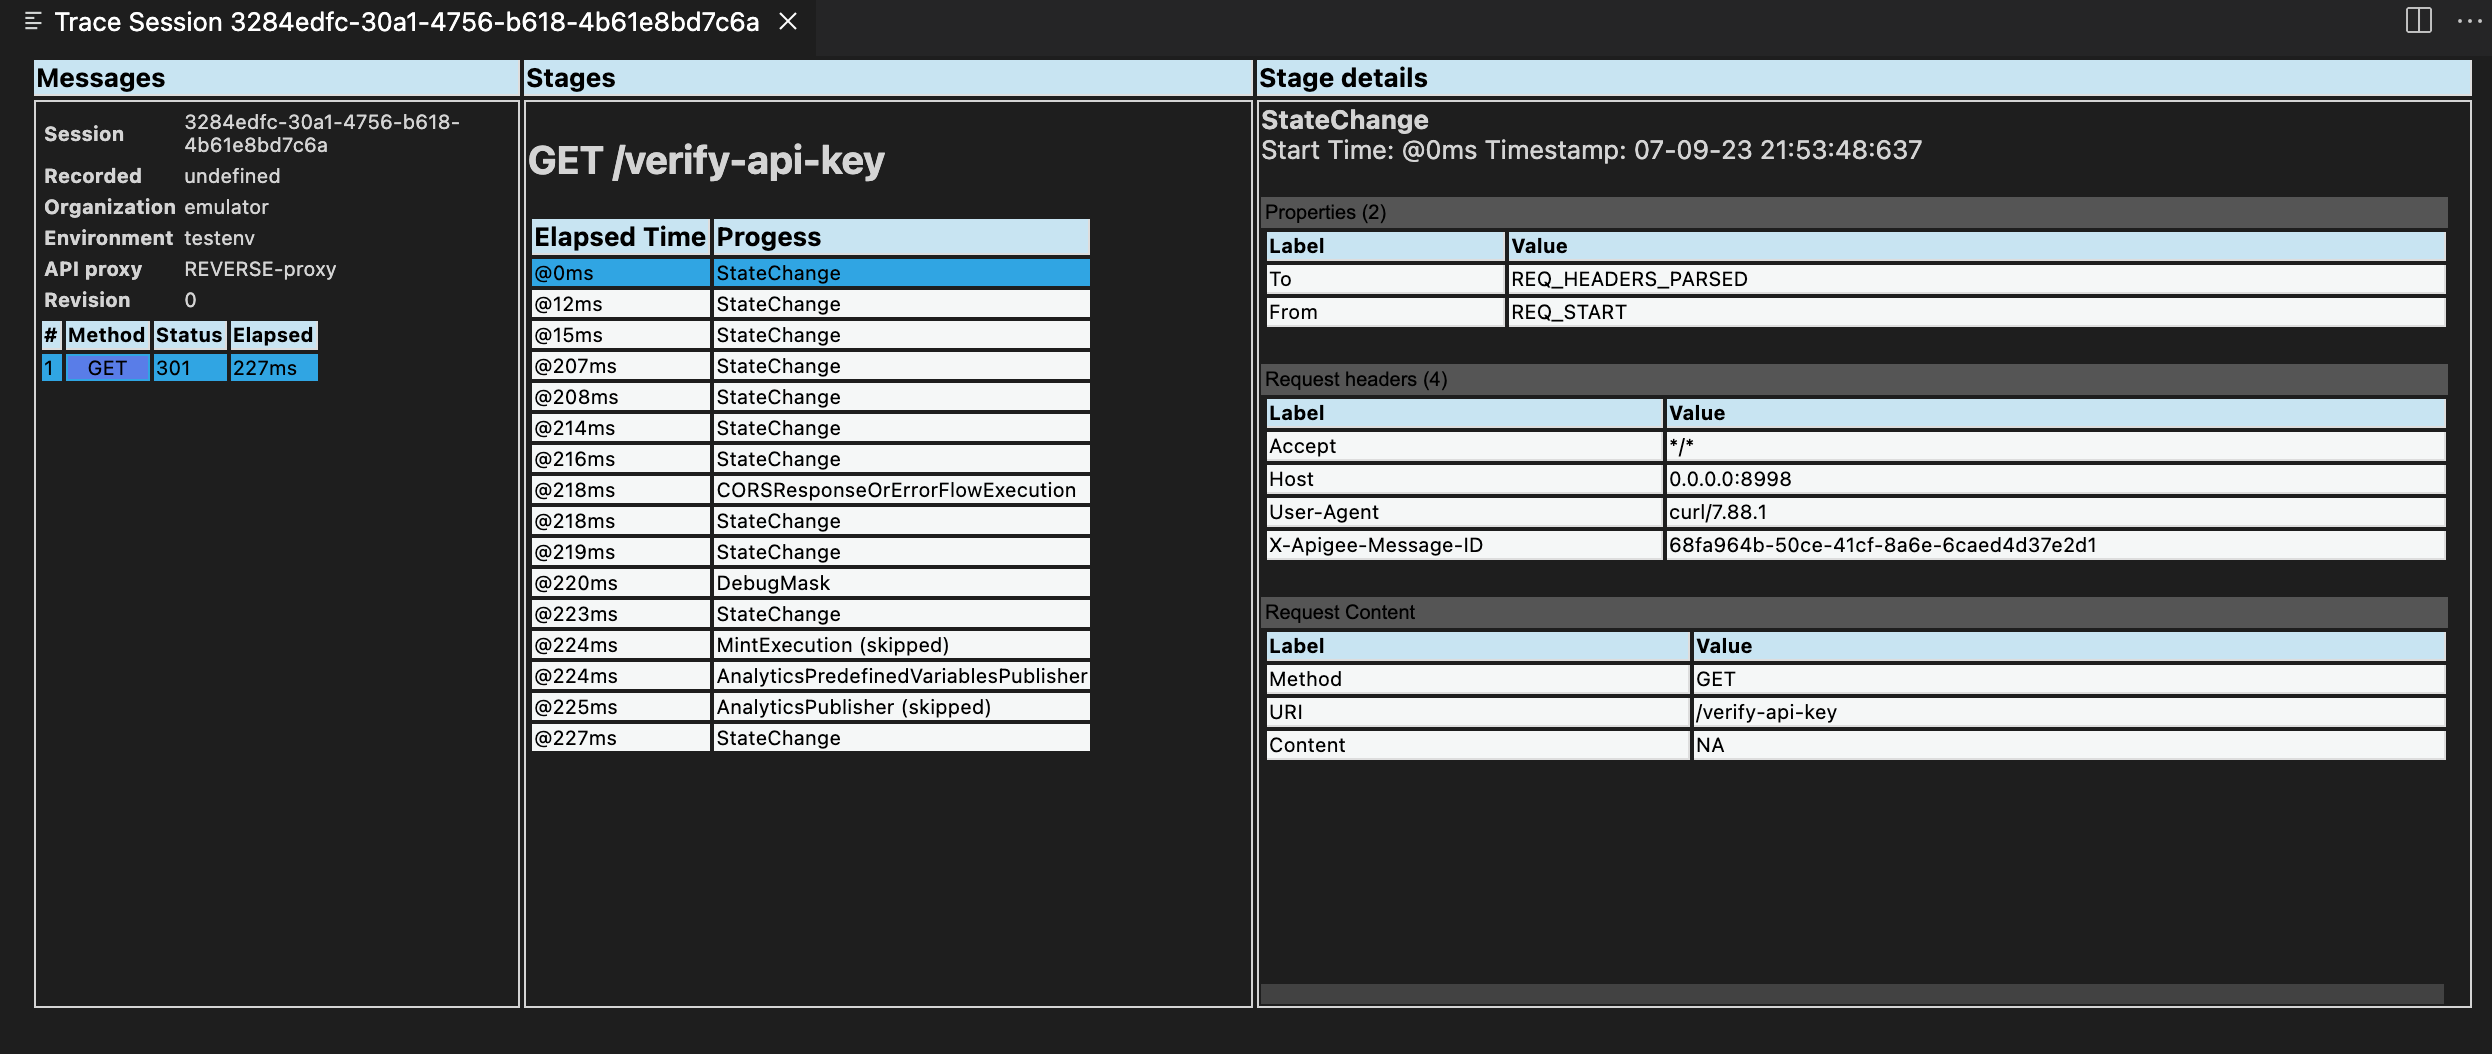Click the Request Content section header
2492x1054 pixels.
click(1340, 612)
